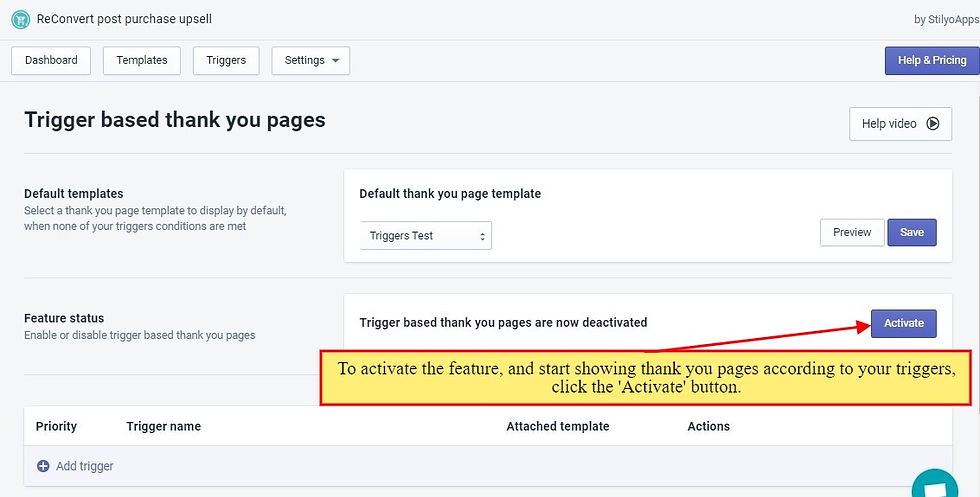Click 'Default thank you page template' title
This screenshot has width=980, height=497.
[x=450, y=194]
